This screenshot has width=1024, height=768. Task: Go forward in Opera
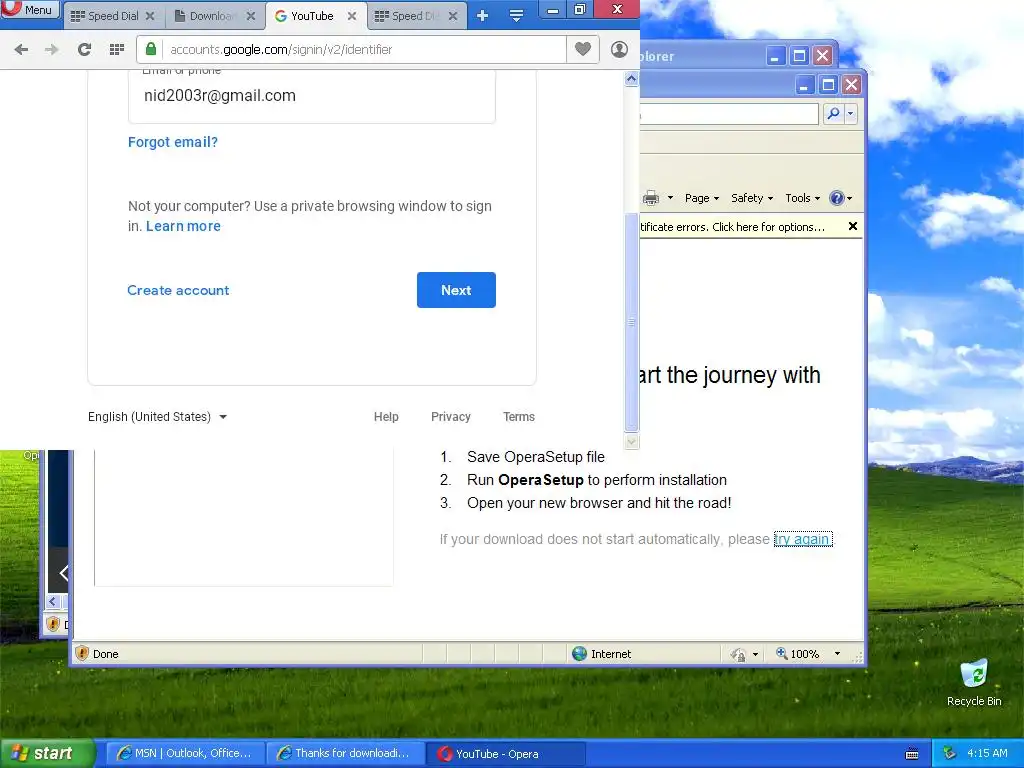52,50
